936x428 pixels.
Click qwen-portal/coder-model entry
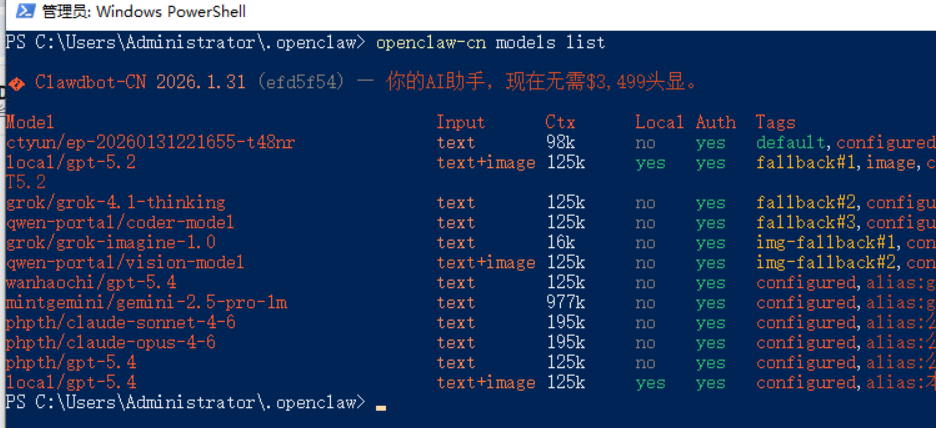(x=120, y=223)
